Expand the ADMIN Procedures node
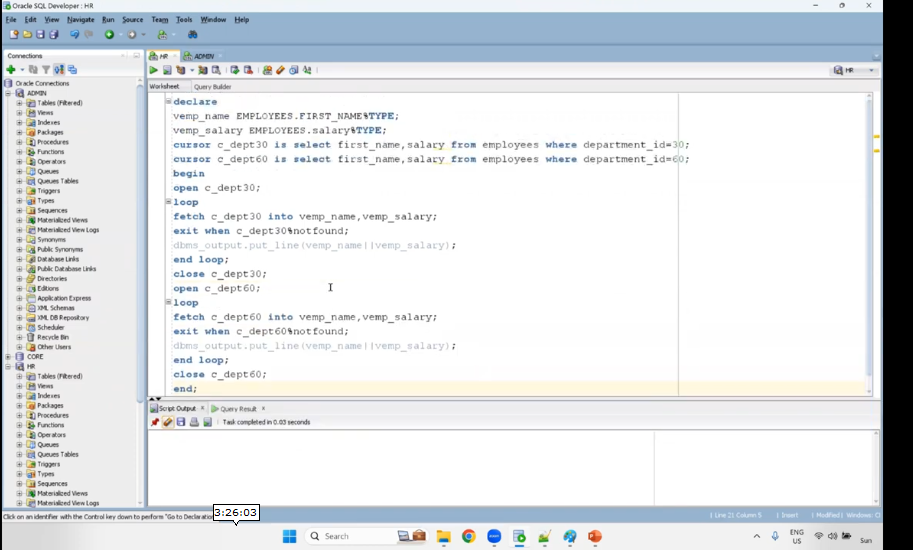 pos(19,142)
